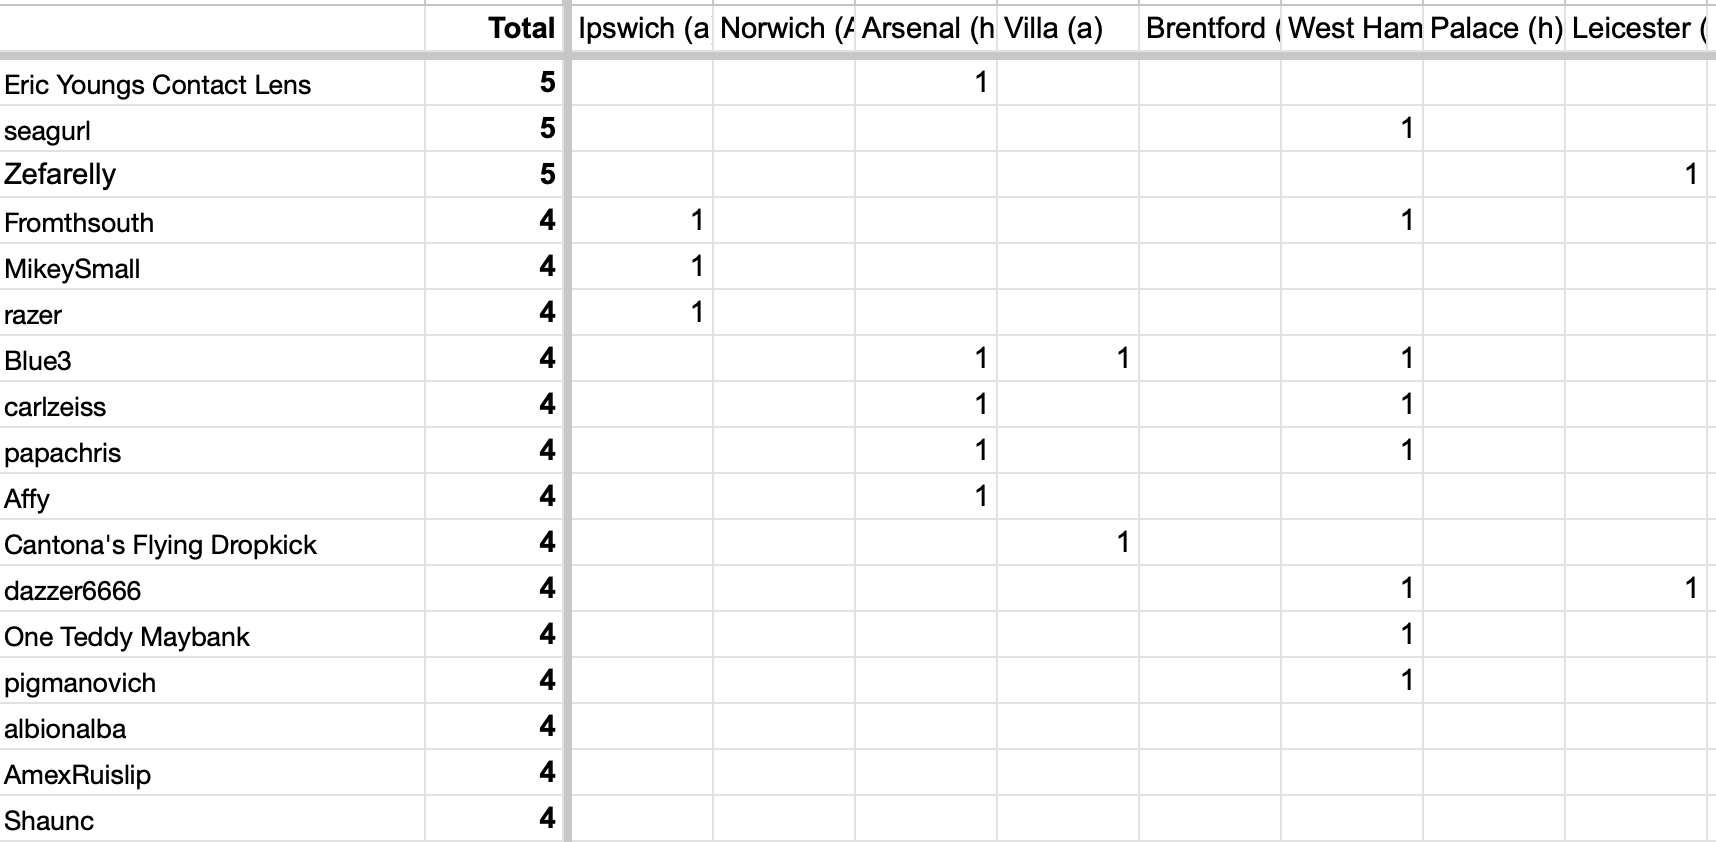
Task: Click the Brentford column header cell
Action: point(1210,28)
